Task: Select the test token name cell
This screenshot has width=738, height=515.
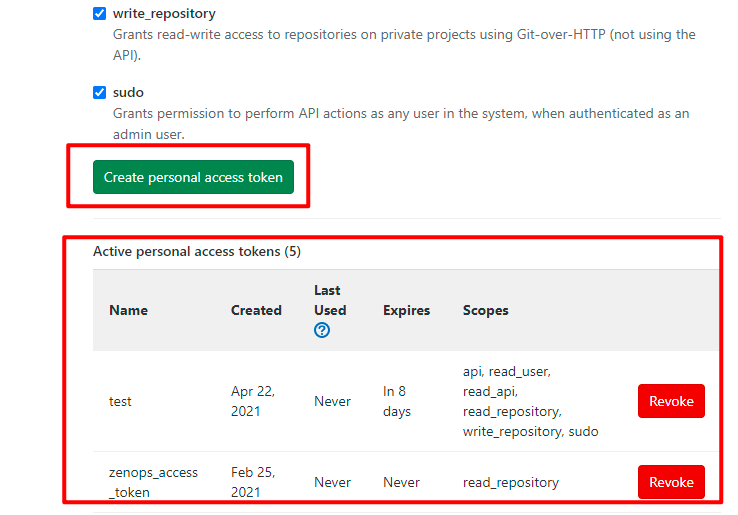Action: tap(120, 401)
